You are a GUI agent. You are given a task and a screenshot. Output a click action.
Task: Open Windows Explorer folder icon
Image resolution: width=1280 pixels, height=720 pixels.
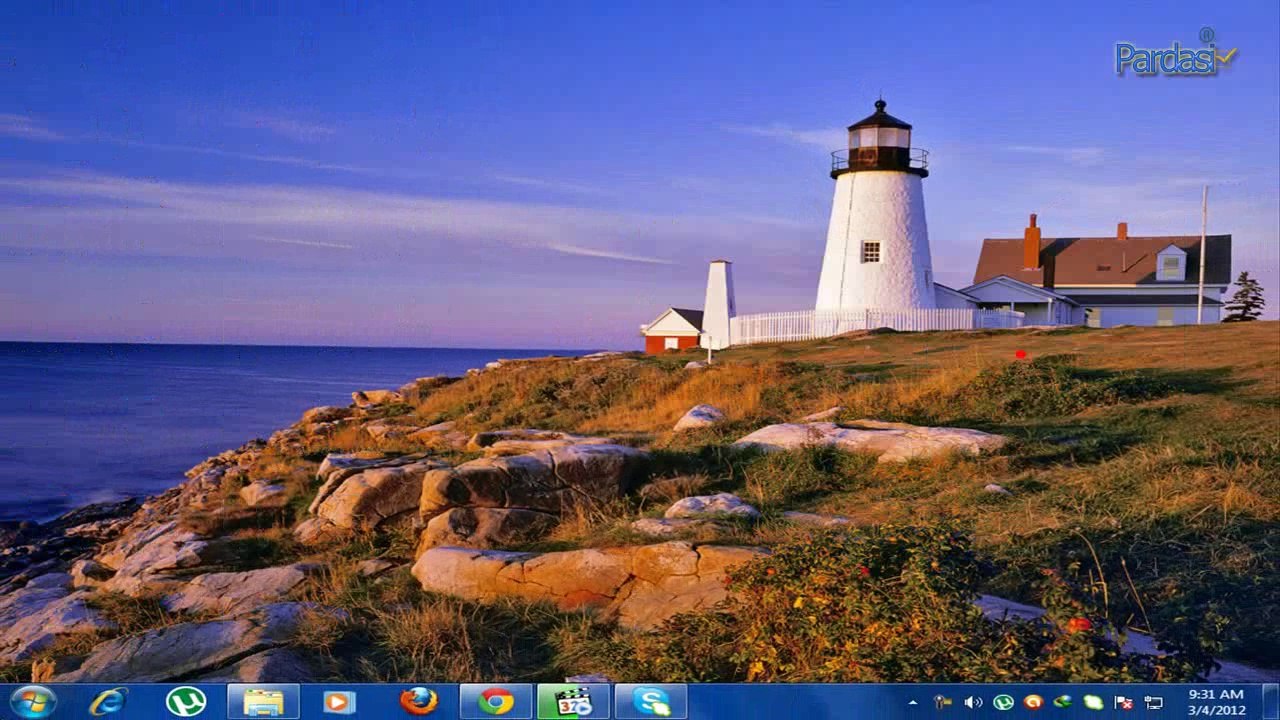(263, 701)
